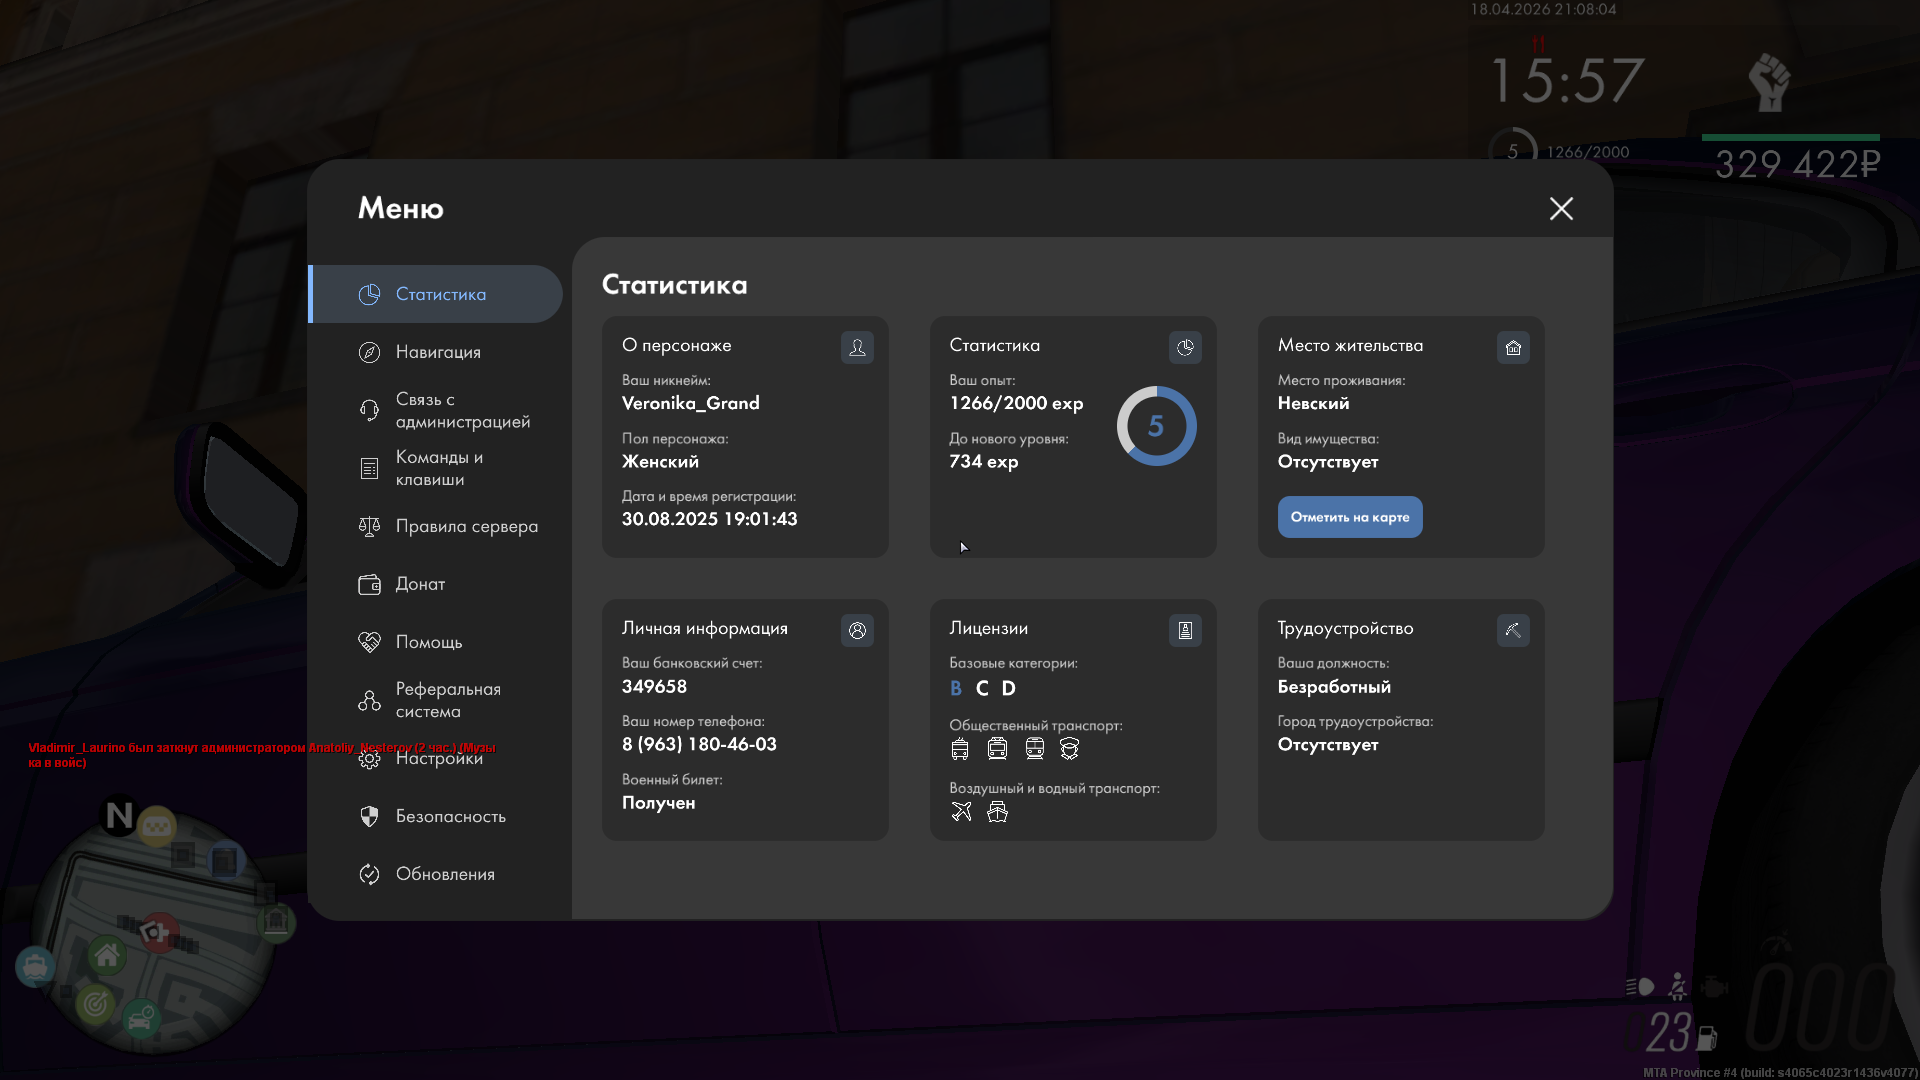This screenshot has width=1920, height=1080.
Task: Click the ship license icon
Action: click(x=997, y=811)
